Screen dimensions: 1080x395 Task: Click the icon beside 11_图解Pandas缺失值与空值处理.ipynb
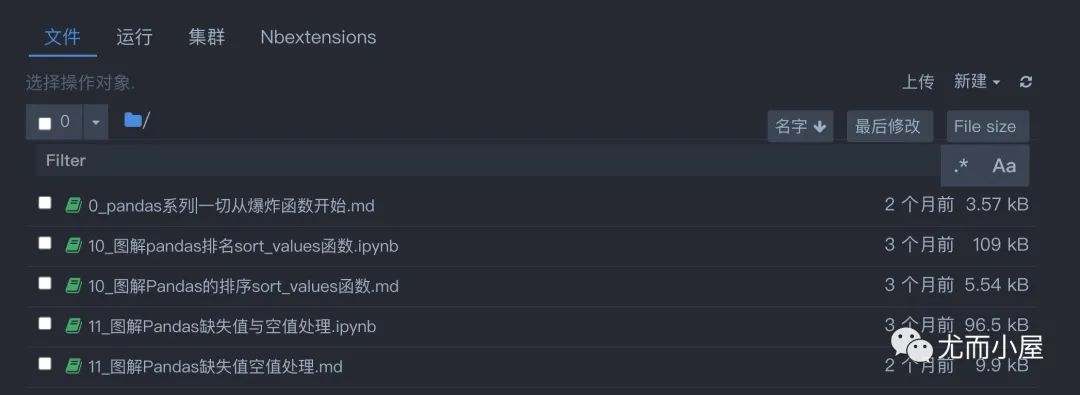73,325
